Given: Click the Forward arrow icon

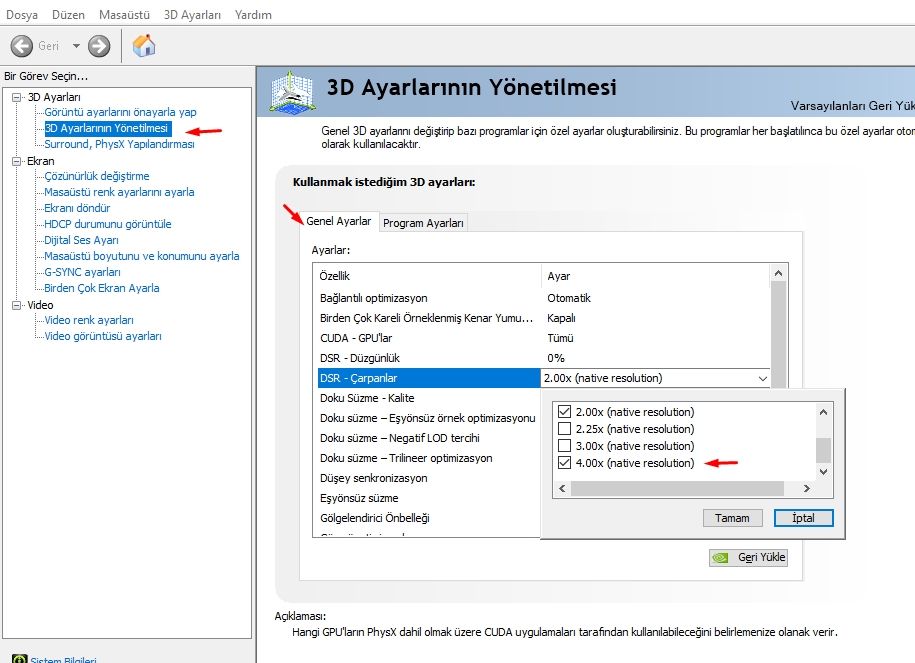Looking at the screenshot, I should tap(99, 46).
